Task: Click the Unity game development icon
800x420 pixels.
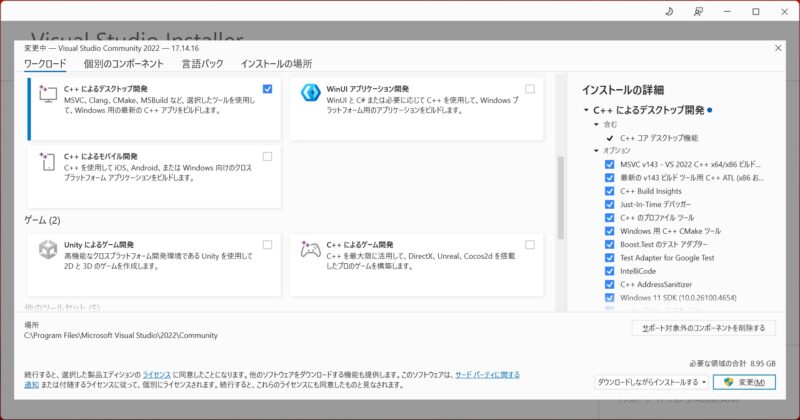Action: click(47, 249)
